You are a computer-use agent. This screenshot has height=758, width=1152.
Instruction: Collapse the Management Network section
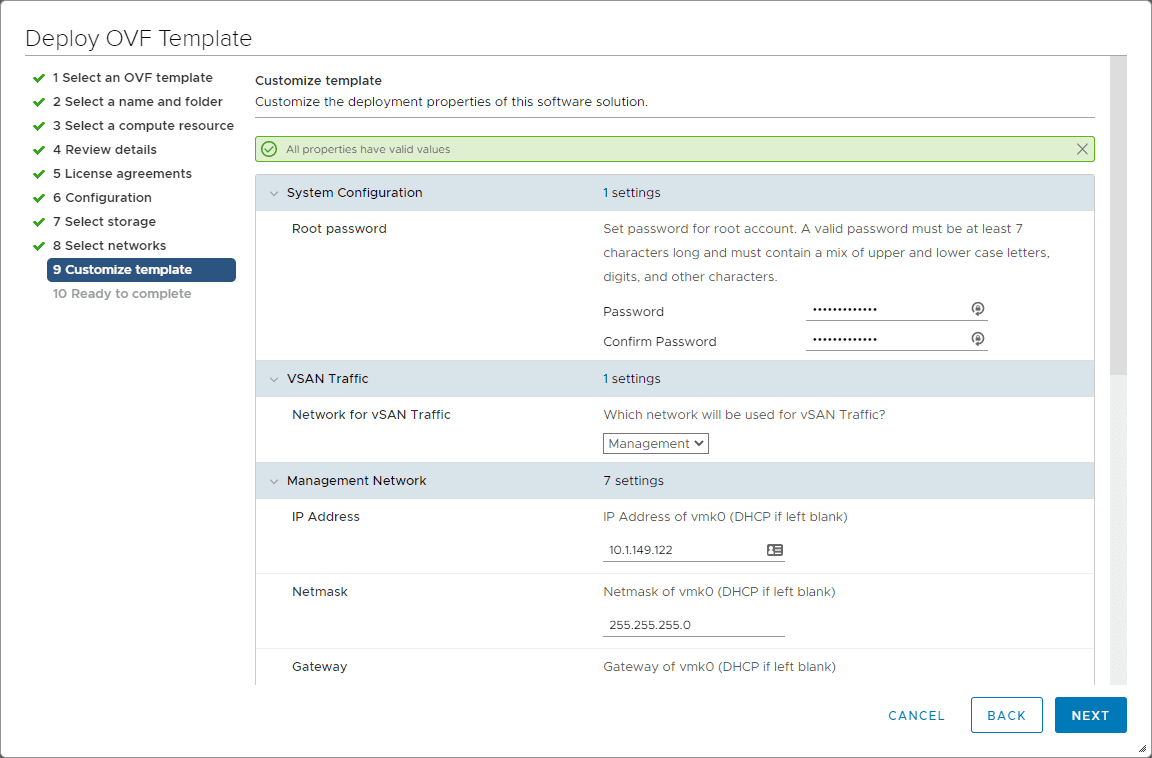pyautogui.click(x=274, y=481)
